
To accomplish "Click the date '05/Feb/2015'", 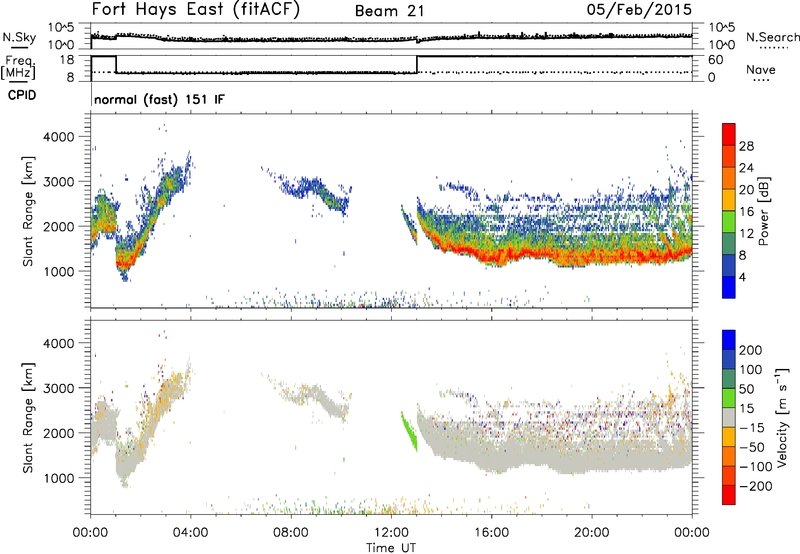I will tap(639, 9).
